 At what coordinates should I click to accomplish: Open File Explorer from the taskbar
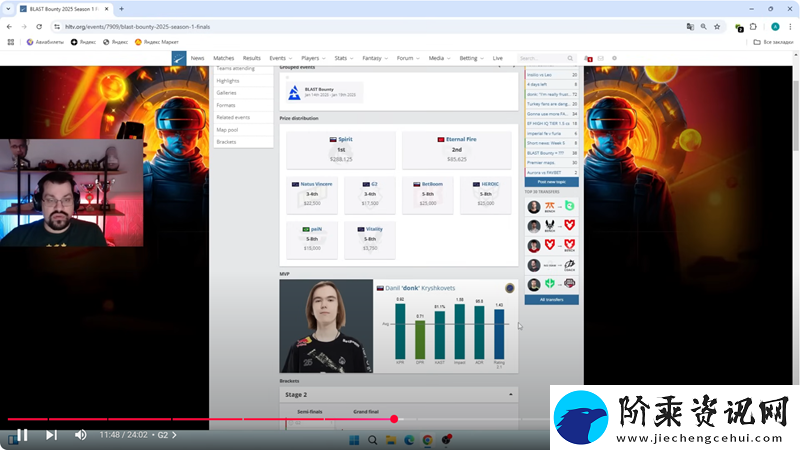coord(391,440)
